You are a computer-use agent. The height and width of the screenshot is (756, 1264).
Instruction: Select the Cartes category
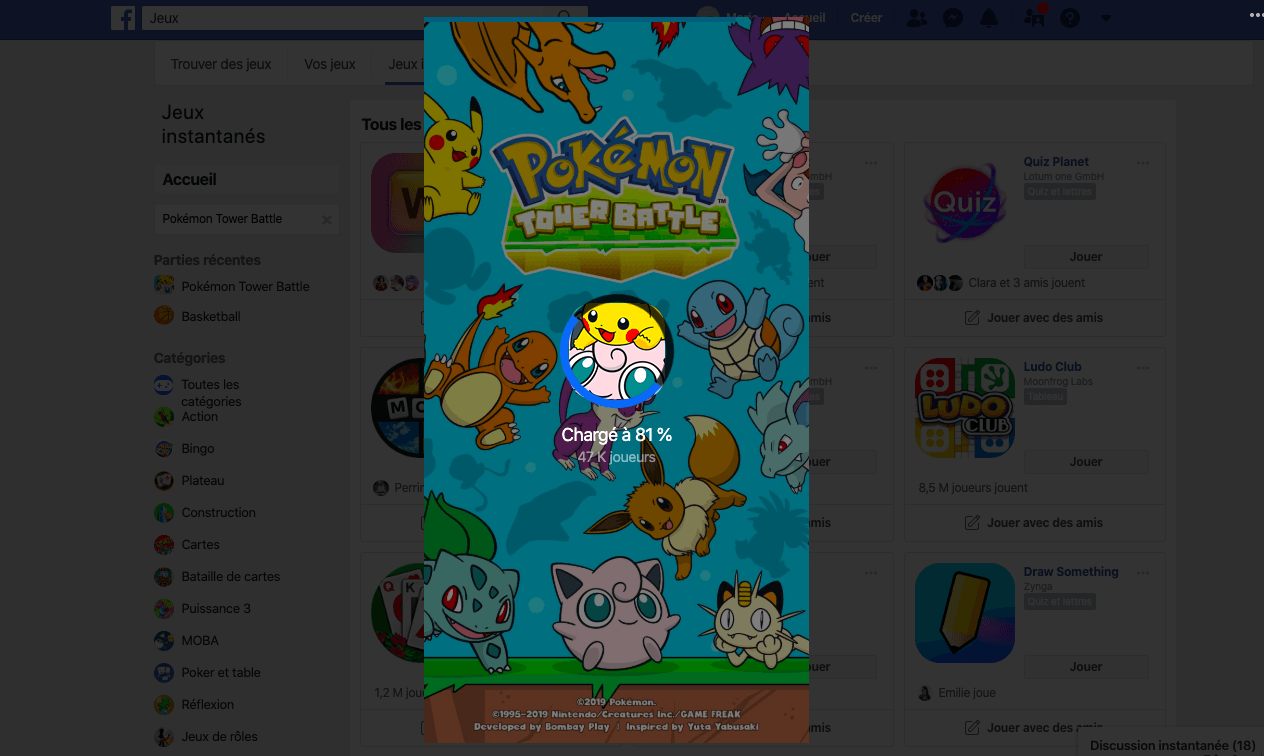(200, 545)
